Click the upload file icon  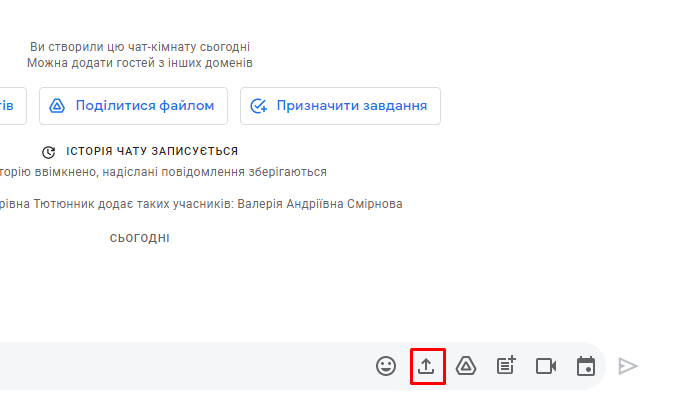pos(427,366)
